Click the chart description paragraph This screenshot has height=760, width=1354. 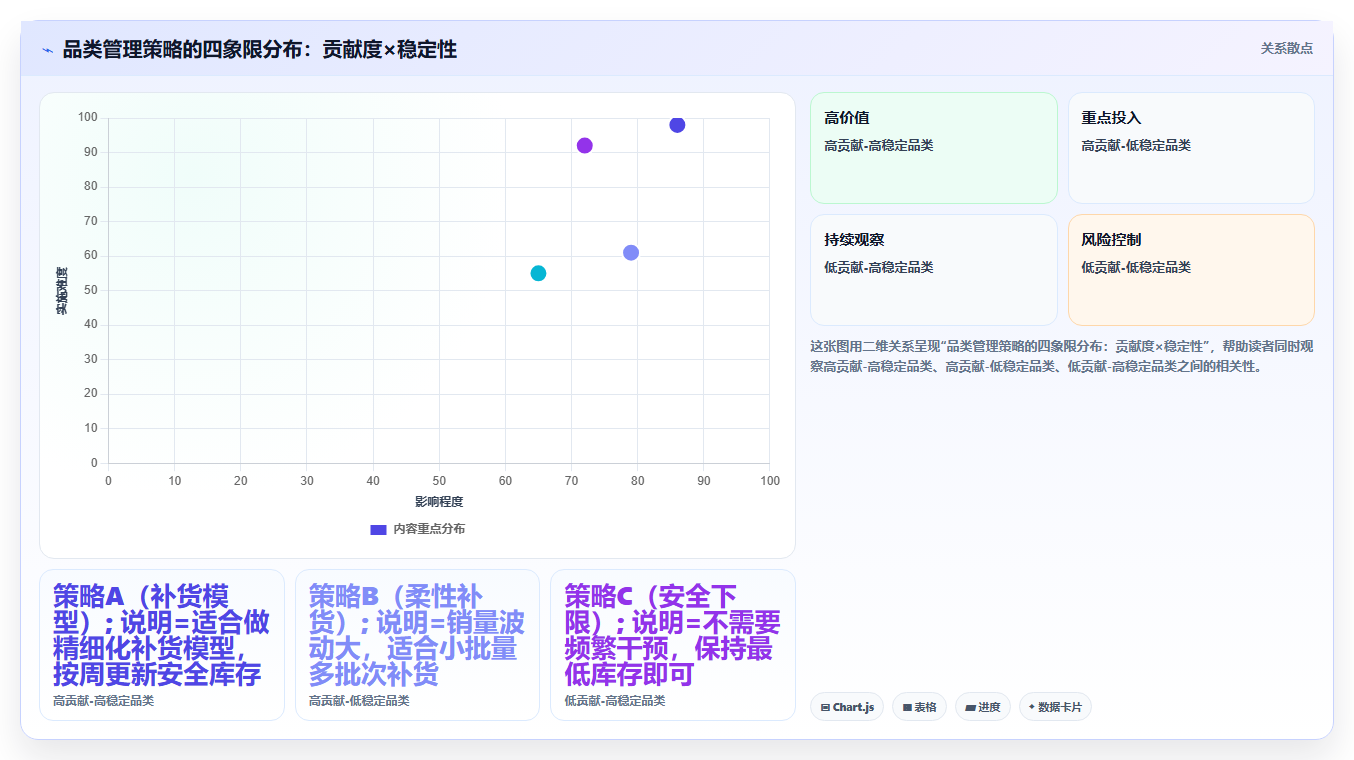click(1061, 356)
